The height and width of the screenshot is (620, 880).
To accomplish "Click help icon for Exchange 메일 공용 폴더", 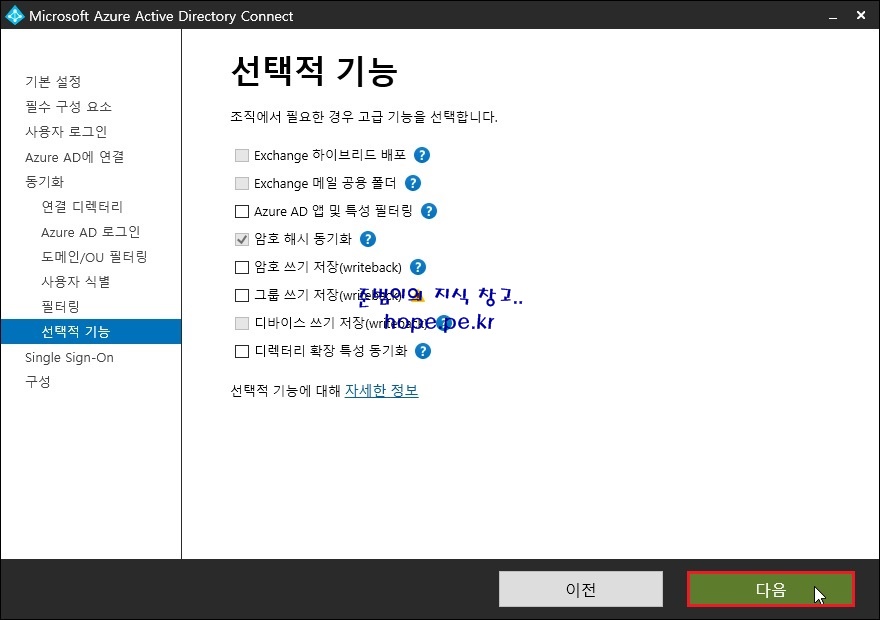I will tap(412, 183).
